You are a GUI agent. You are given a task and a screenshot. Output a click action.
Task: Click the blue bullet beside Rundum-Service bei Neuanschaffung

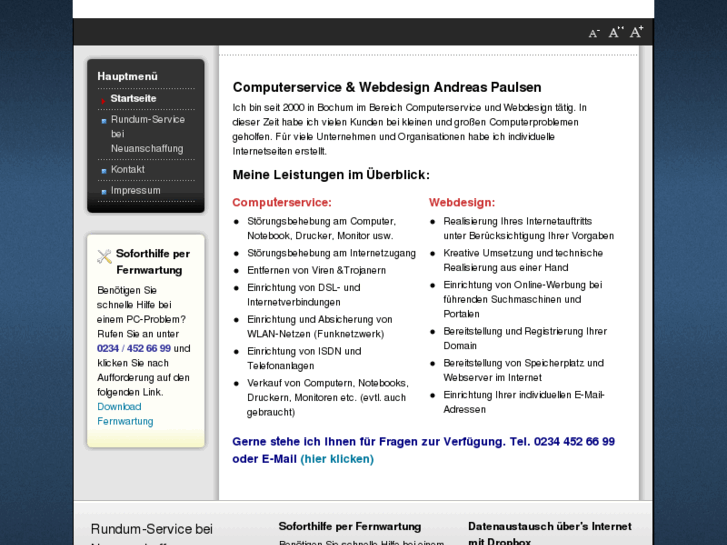point(104,121)
